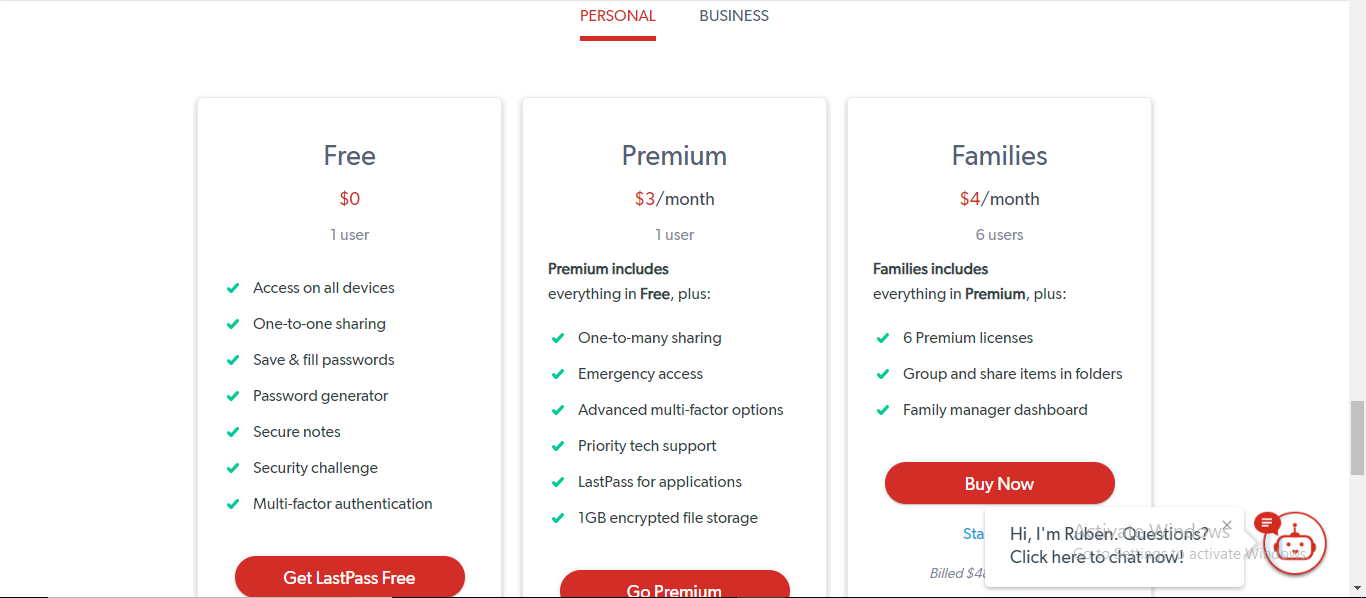The height and width of the screenshot is (598, 1366).
Task: Click the page's vertical scrollbar thumb
Action: point(1357,437)
